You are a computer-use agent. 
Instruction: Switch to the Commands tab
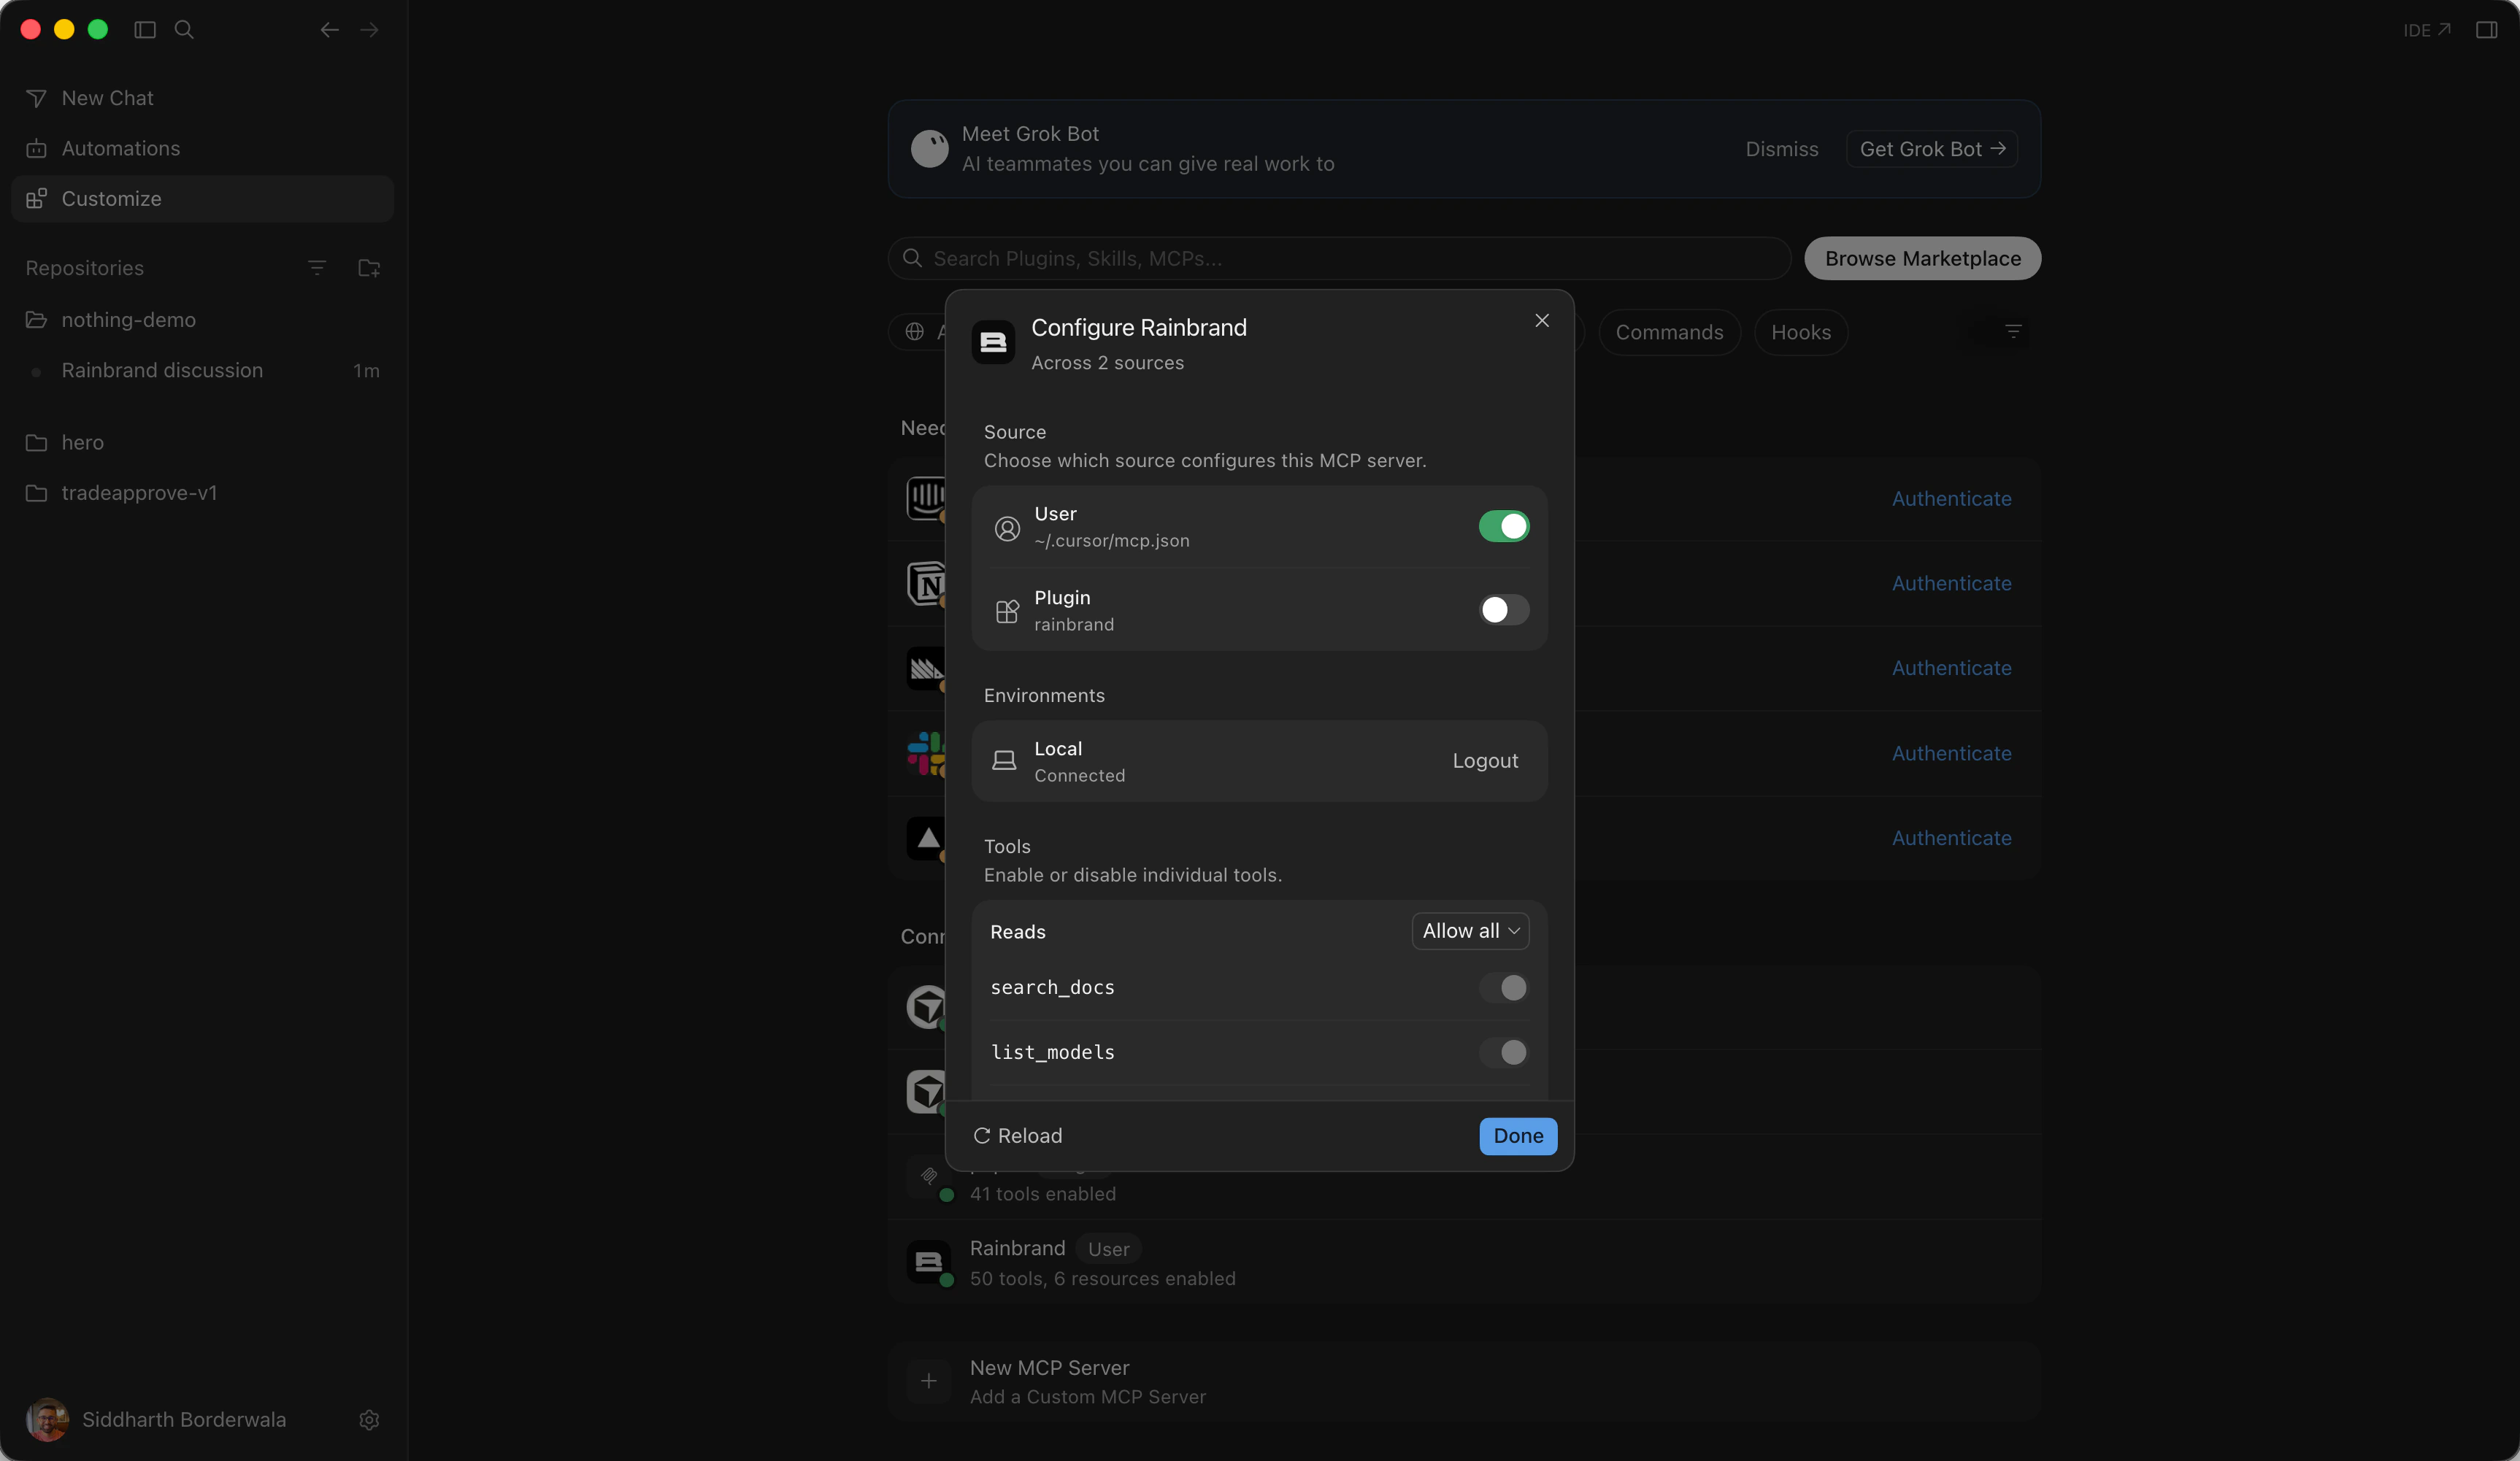1669,332
